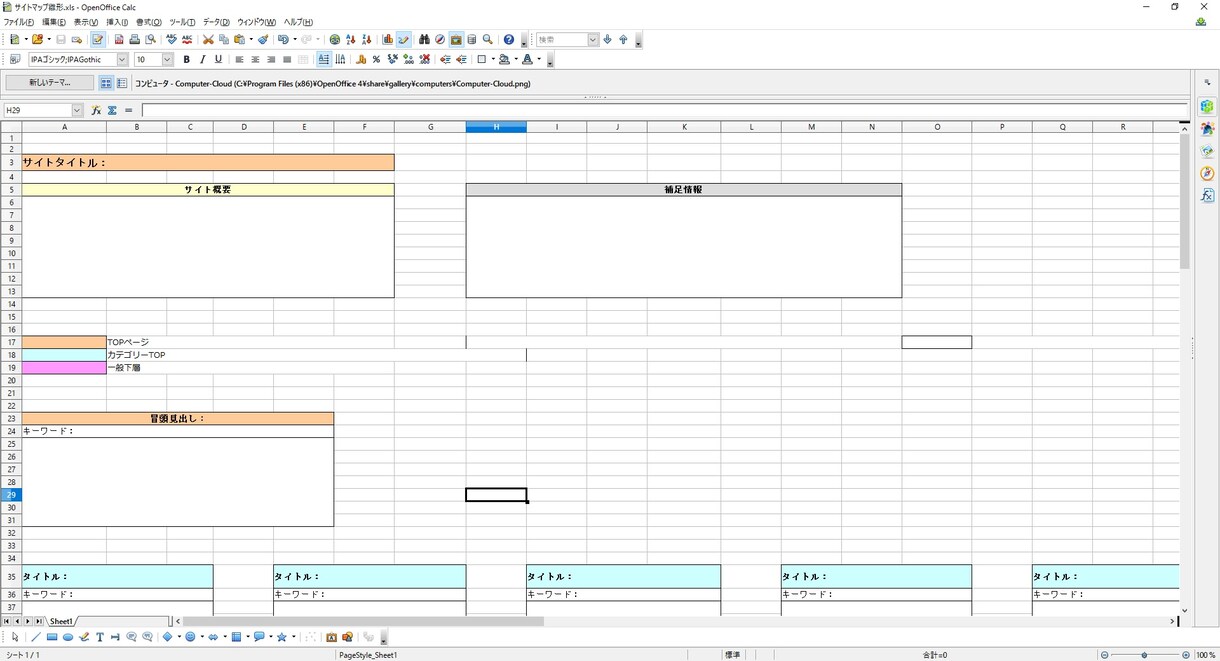Select the Rectangle drawing tool
The image size is (1220, 661).
[x=52, y=637]
